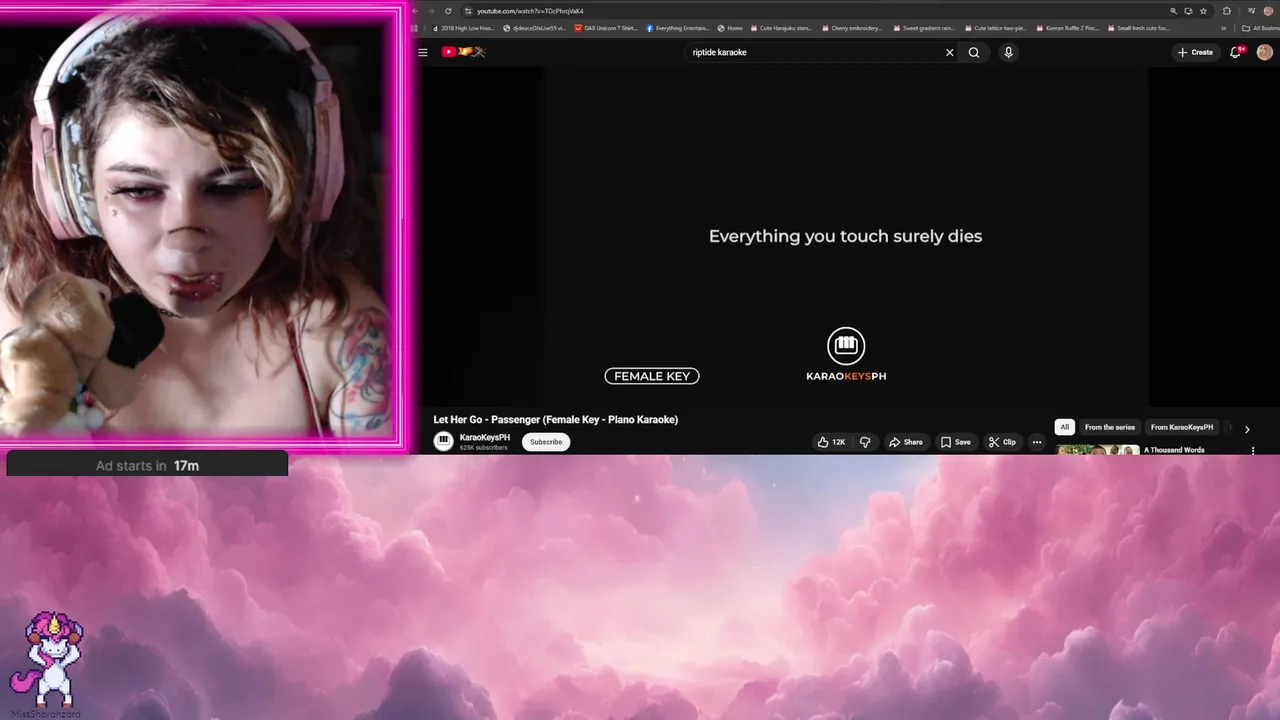
Task: Bookmark this page with the star
Action: click(1203, 11)
